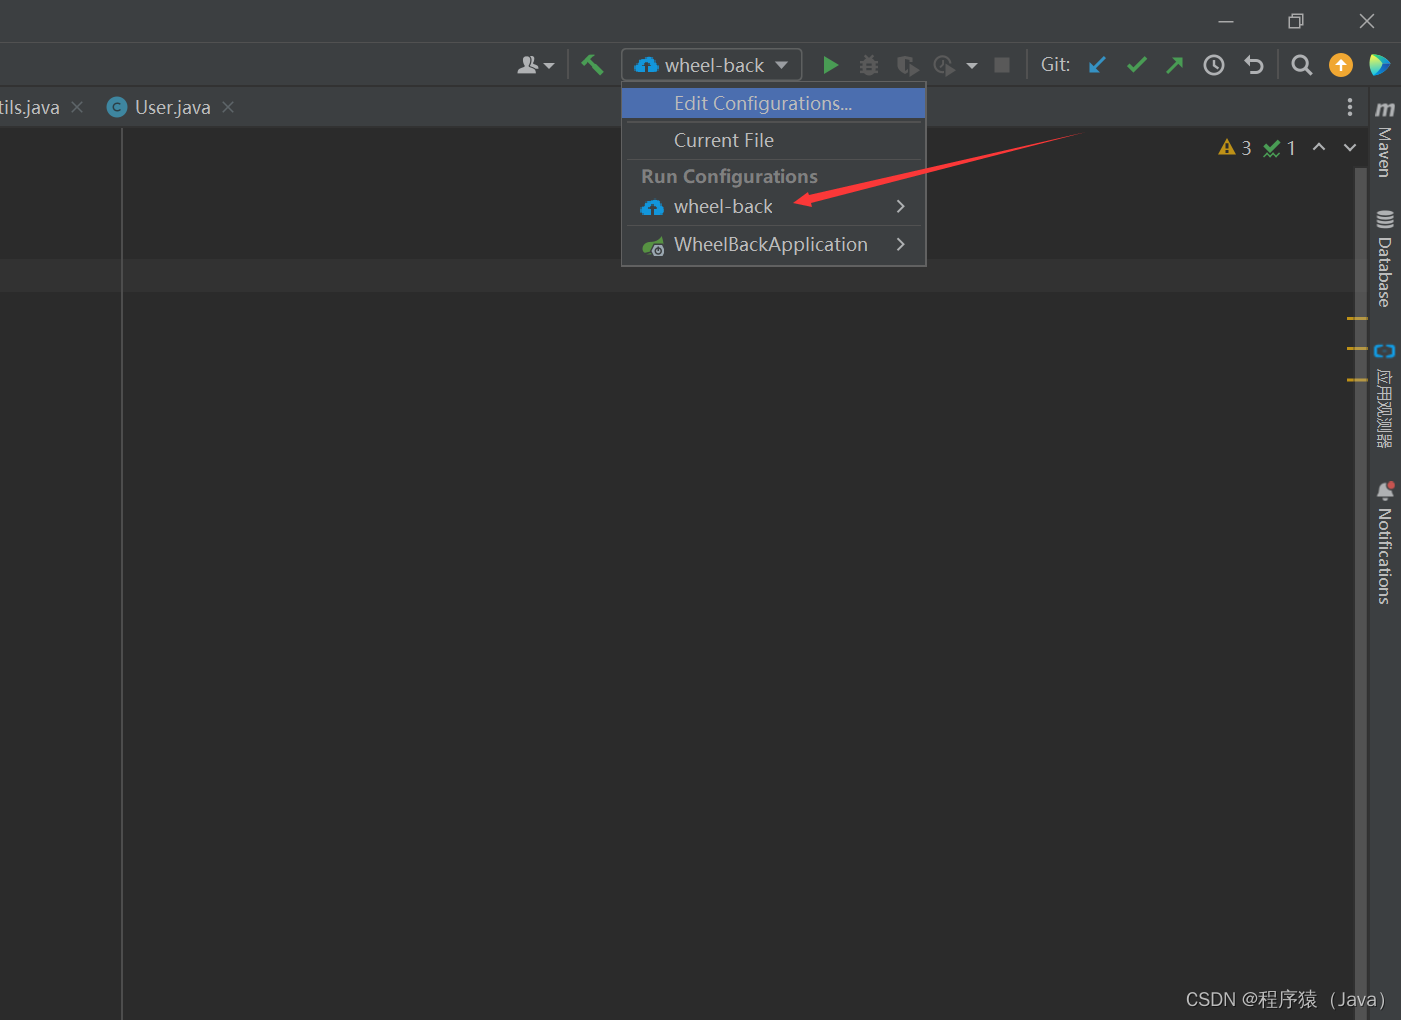This screenshot has width=1401, height=1020.
Task: Click the tils.java tab label
Action: point(29,107)
